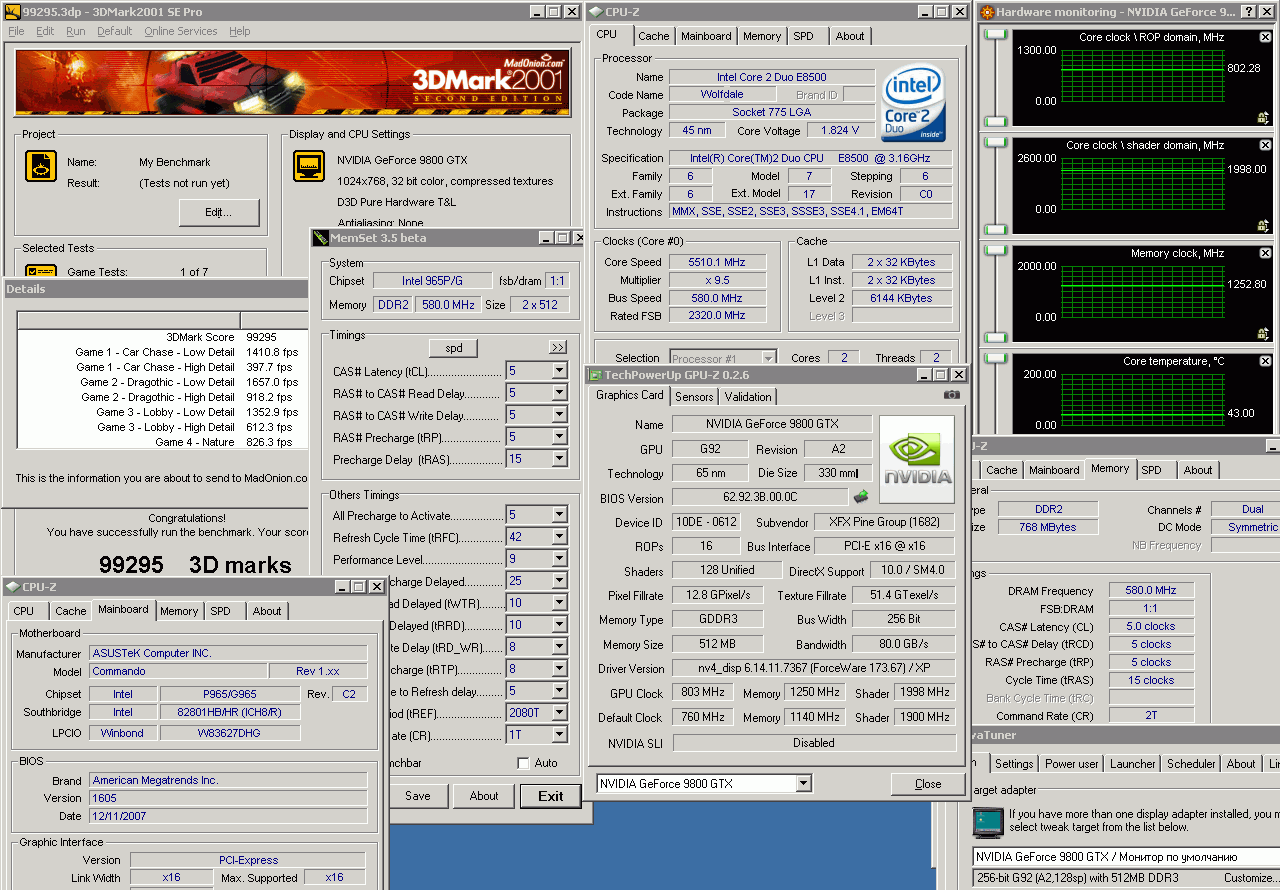Click the GPU-Z Name field showing GeForce 9800 GTX
Screen dimensions: 1280x890
pos(771,424)
